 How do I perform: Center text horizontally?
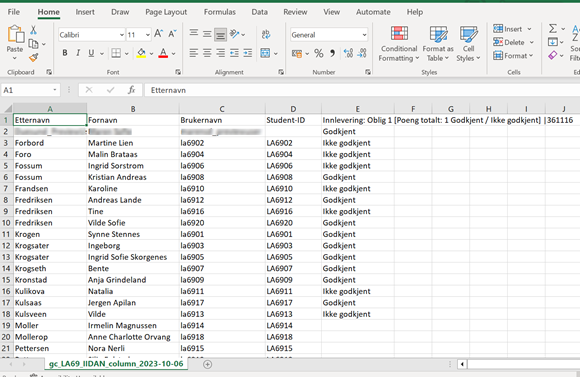coord(207,53)
